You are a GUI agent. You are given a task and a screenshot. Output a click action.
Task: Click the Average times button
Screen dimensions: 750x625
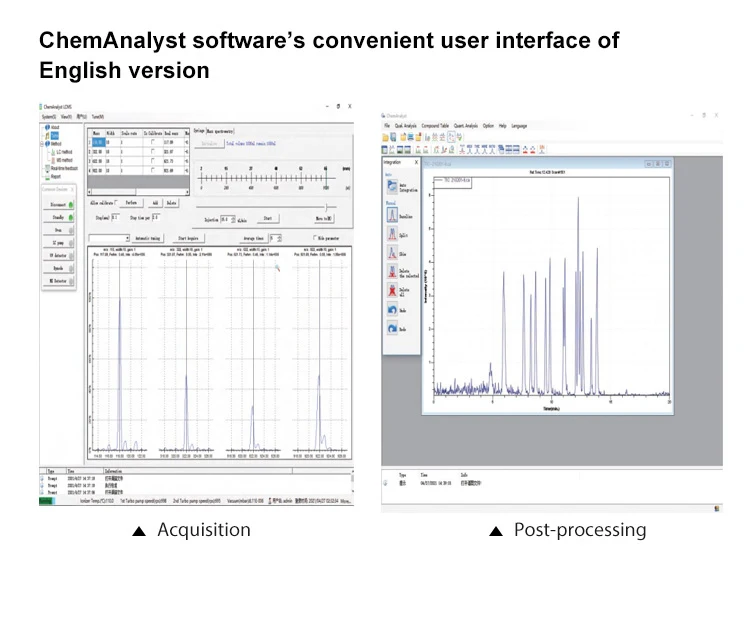[x=254, y=239]
